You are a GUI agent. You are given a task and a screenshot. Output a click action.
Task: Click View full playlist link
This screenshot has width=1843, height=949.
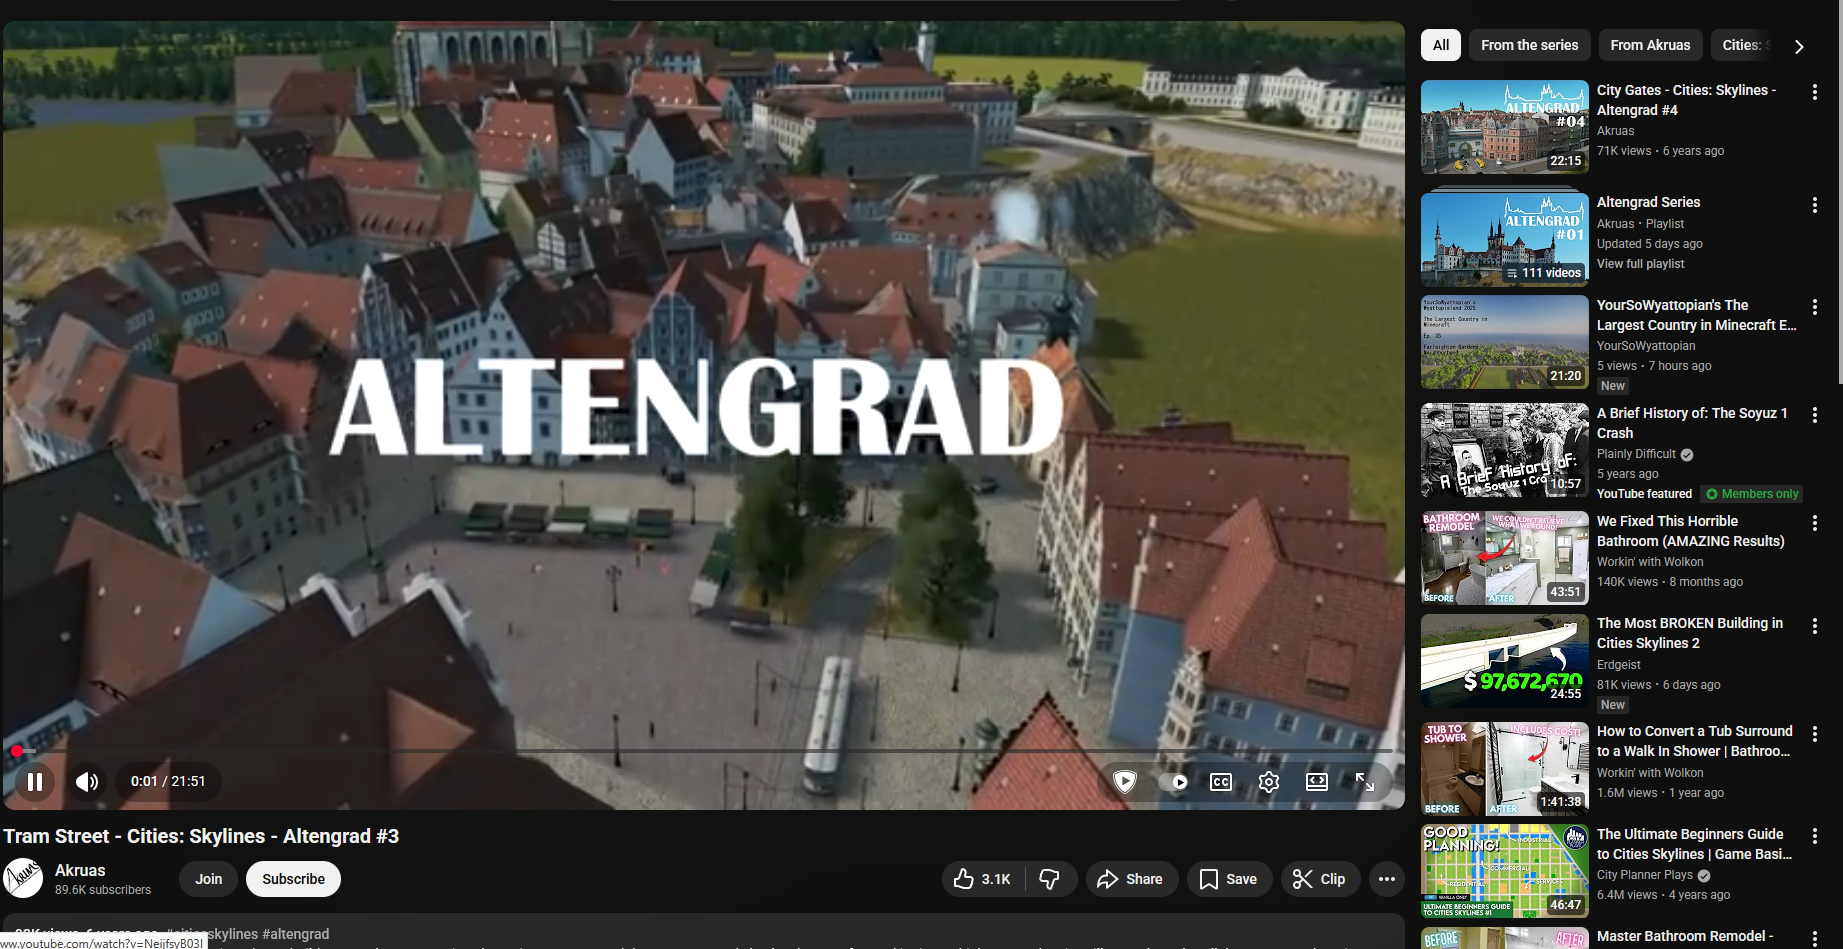click(x=1641, y=264)
